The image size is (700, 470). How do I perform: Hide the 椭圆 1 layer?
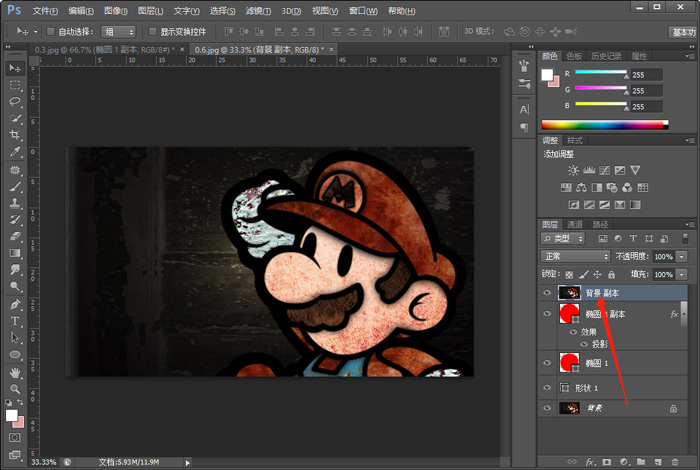547,363
